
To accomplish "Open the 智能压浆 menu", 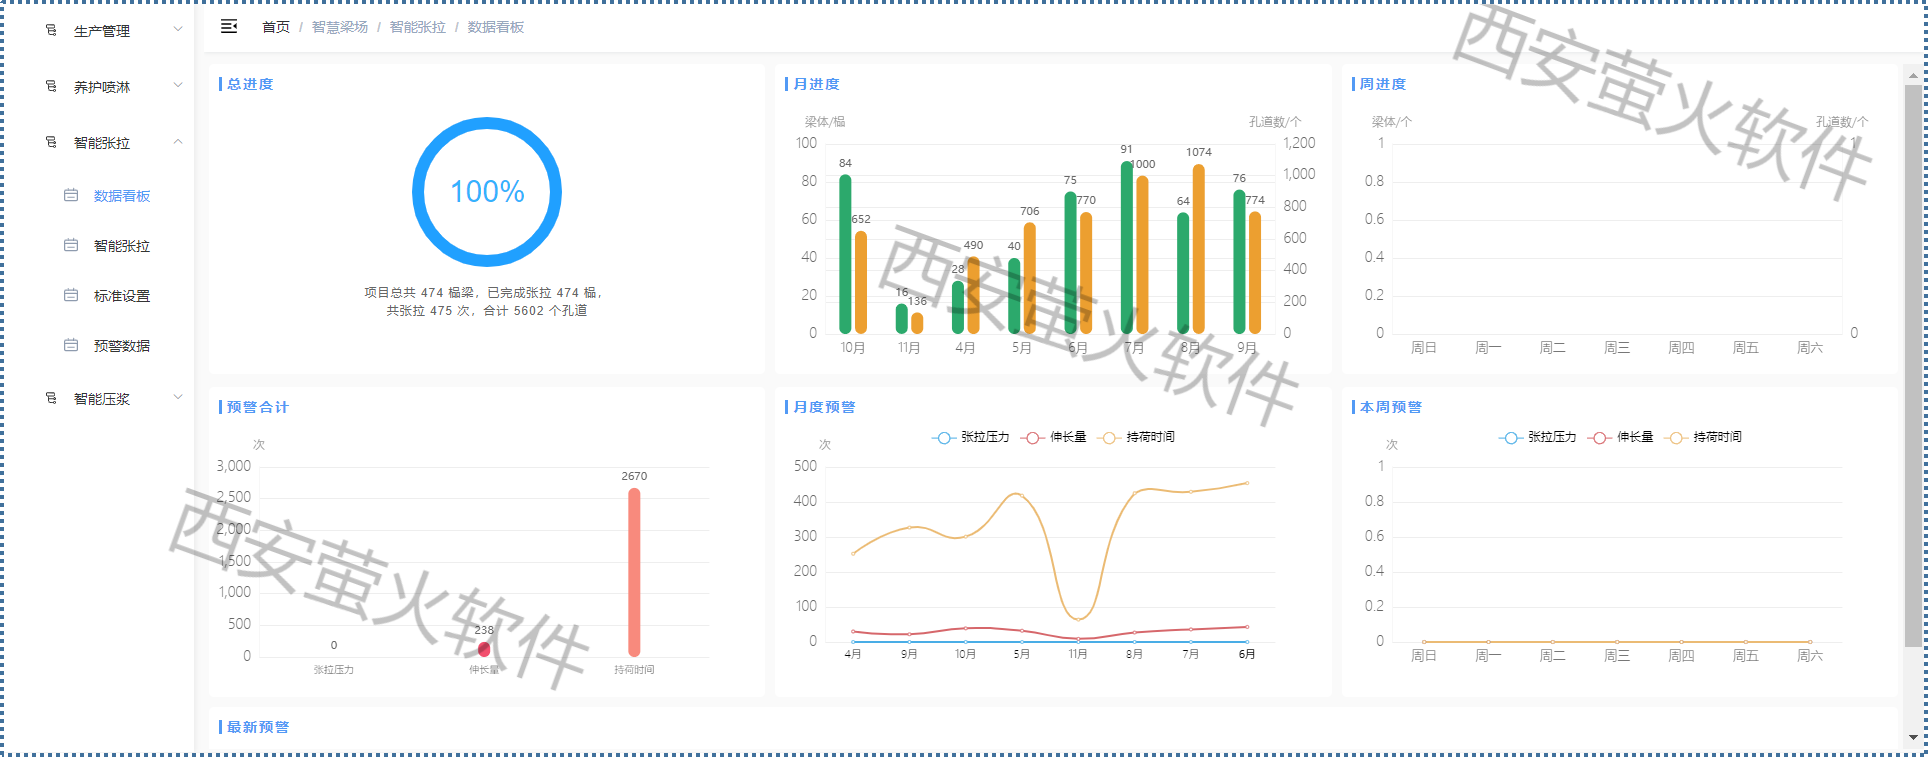I will coord(102,399).
